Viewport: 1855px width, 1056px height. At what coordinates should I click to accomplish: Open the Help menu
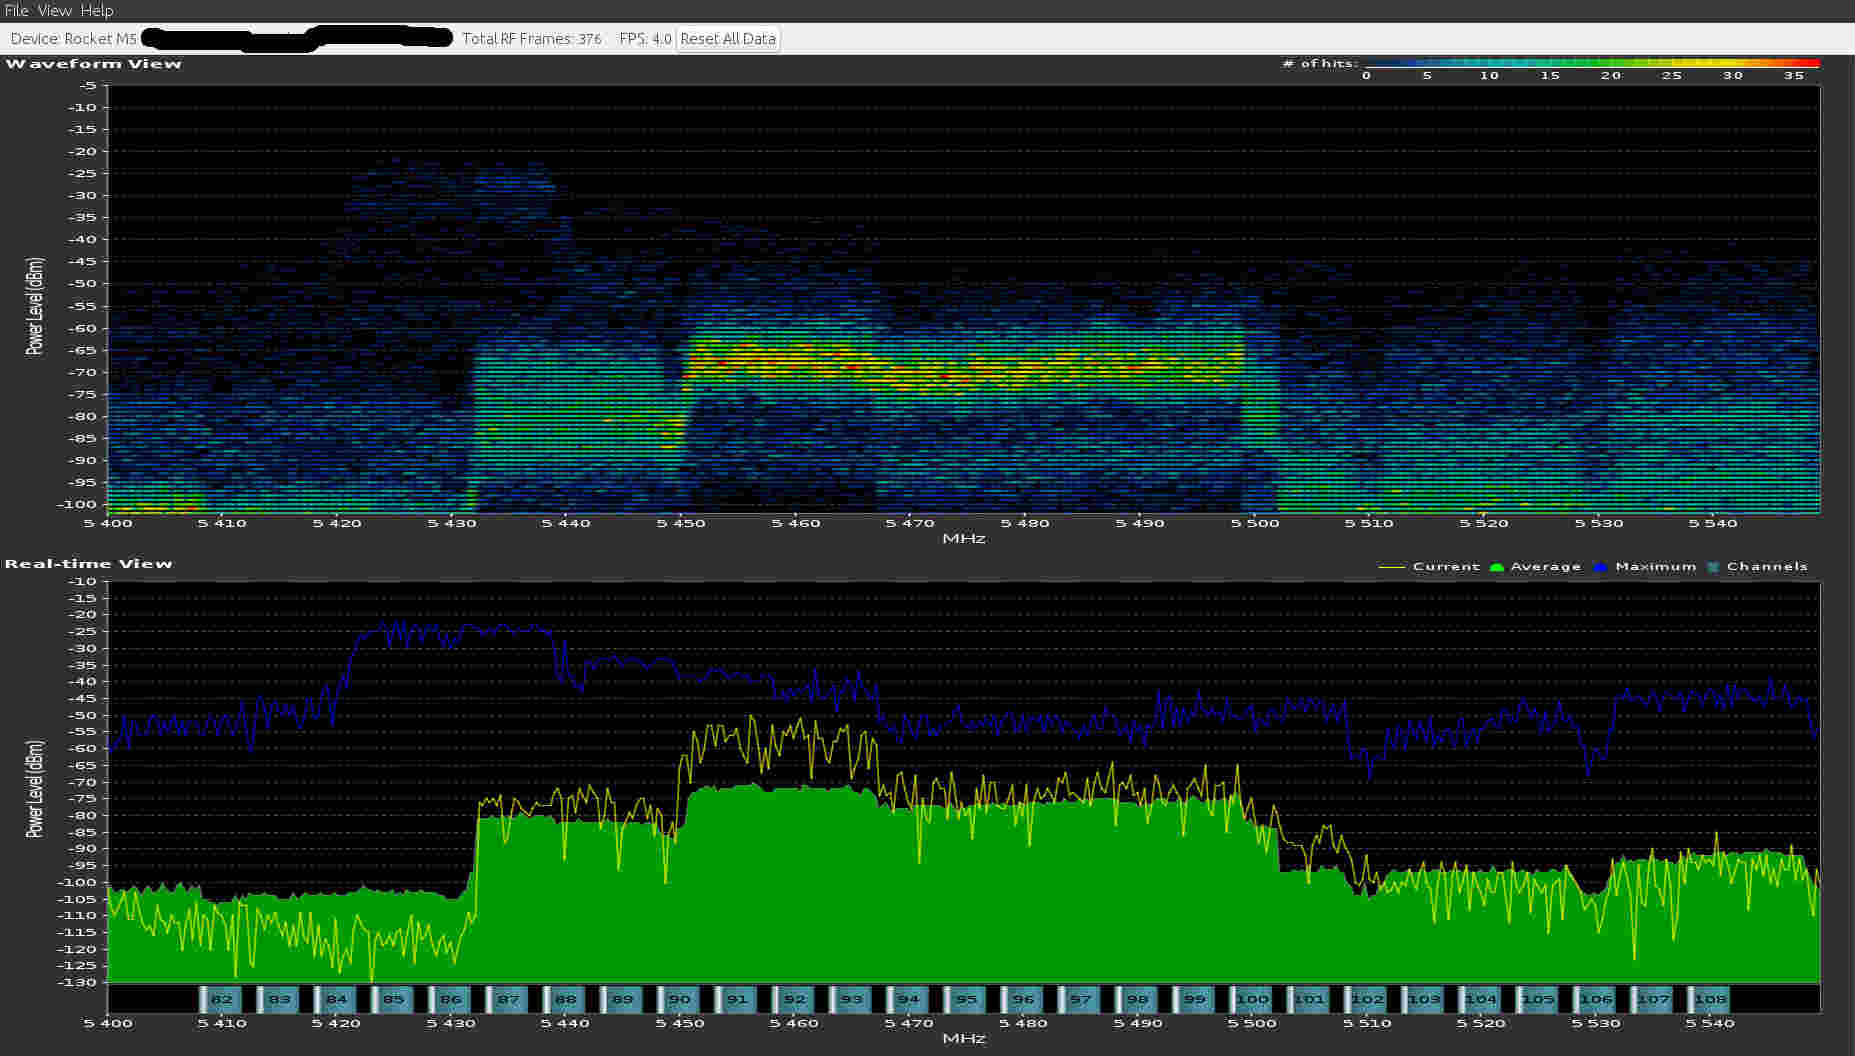pos(97,10)
